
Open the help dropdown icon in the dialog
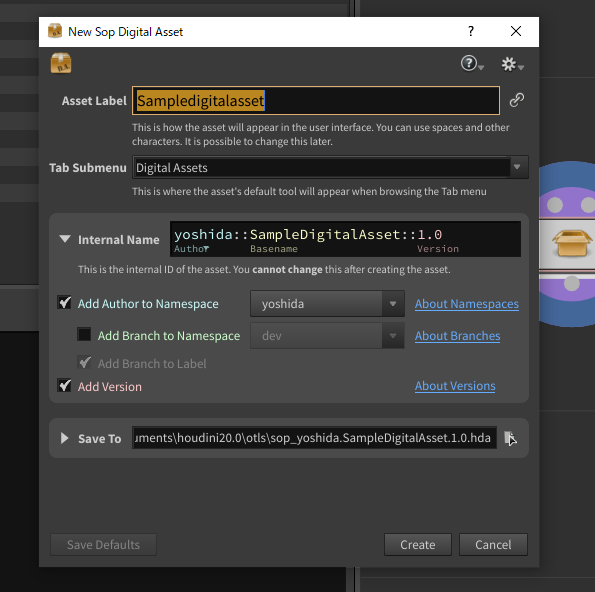click(x=472, y=63)
